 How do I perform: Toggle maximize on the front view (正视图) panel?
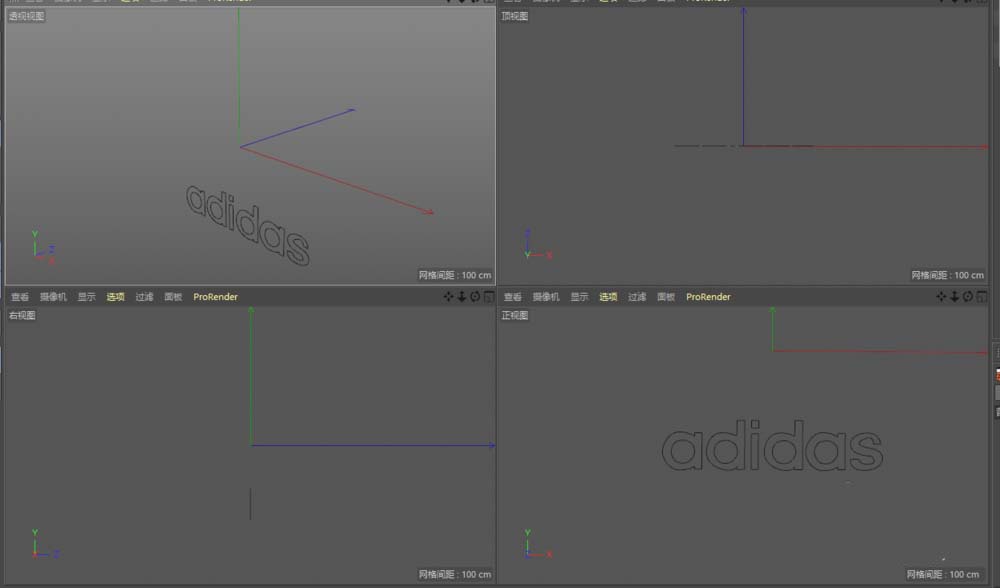[980, 297]
